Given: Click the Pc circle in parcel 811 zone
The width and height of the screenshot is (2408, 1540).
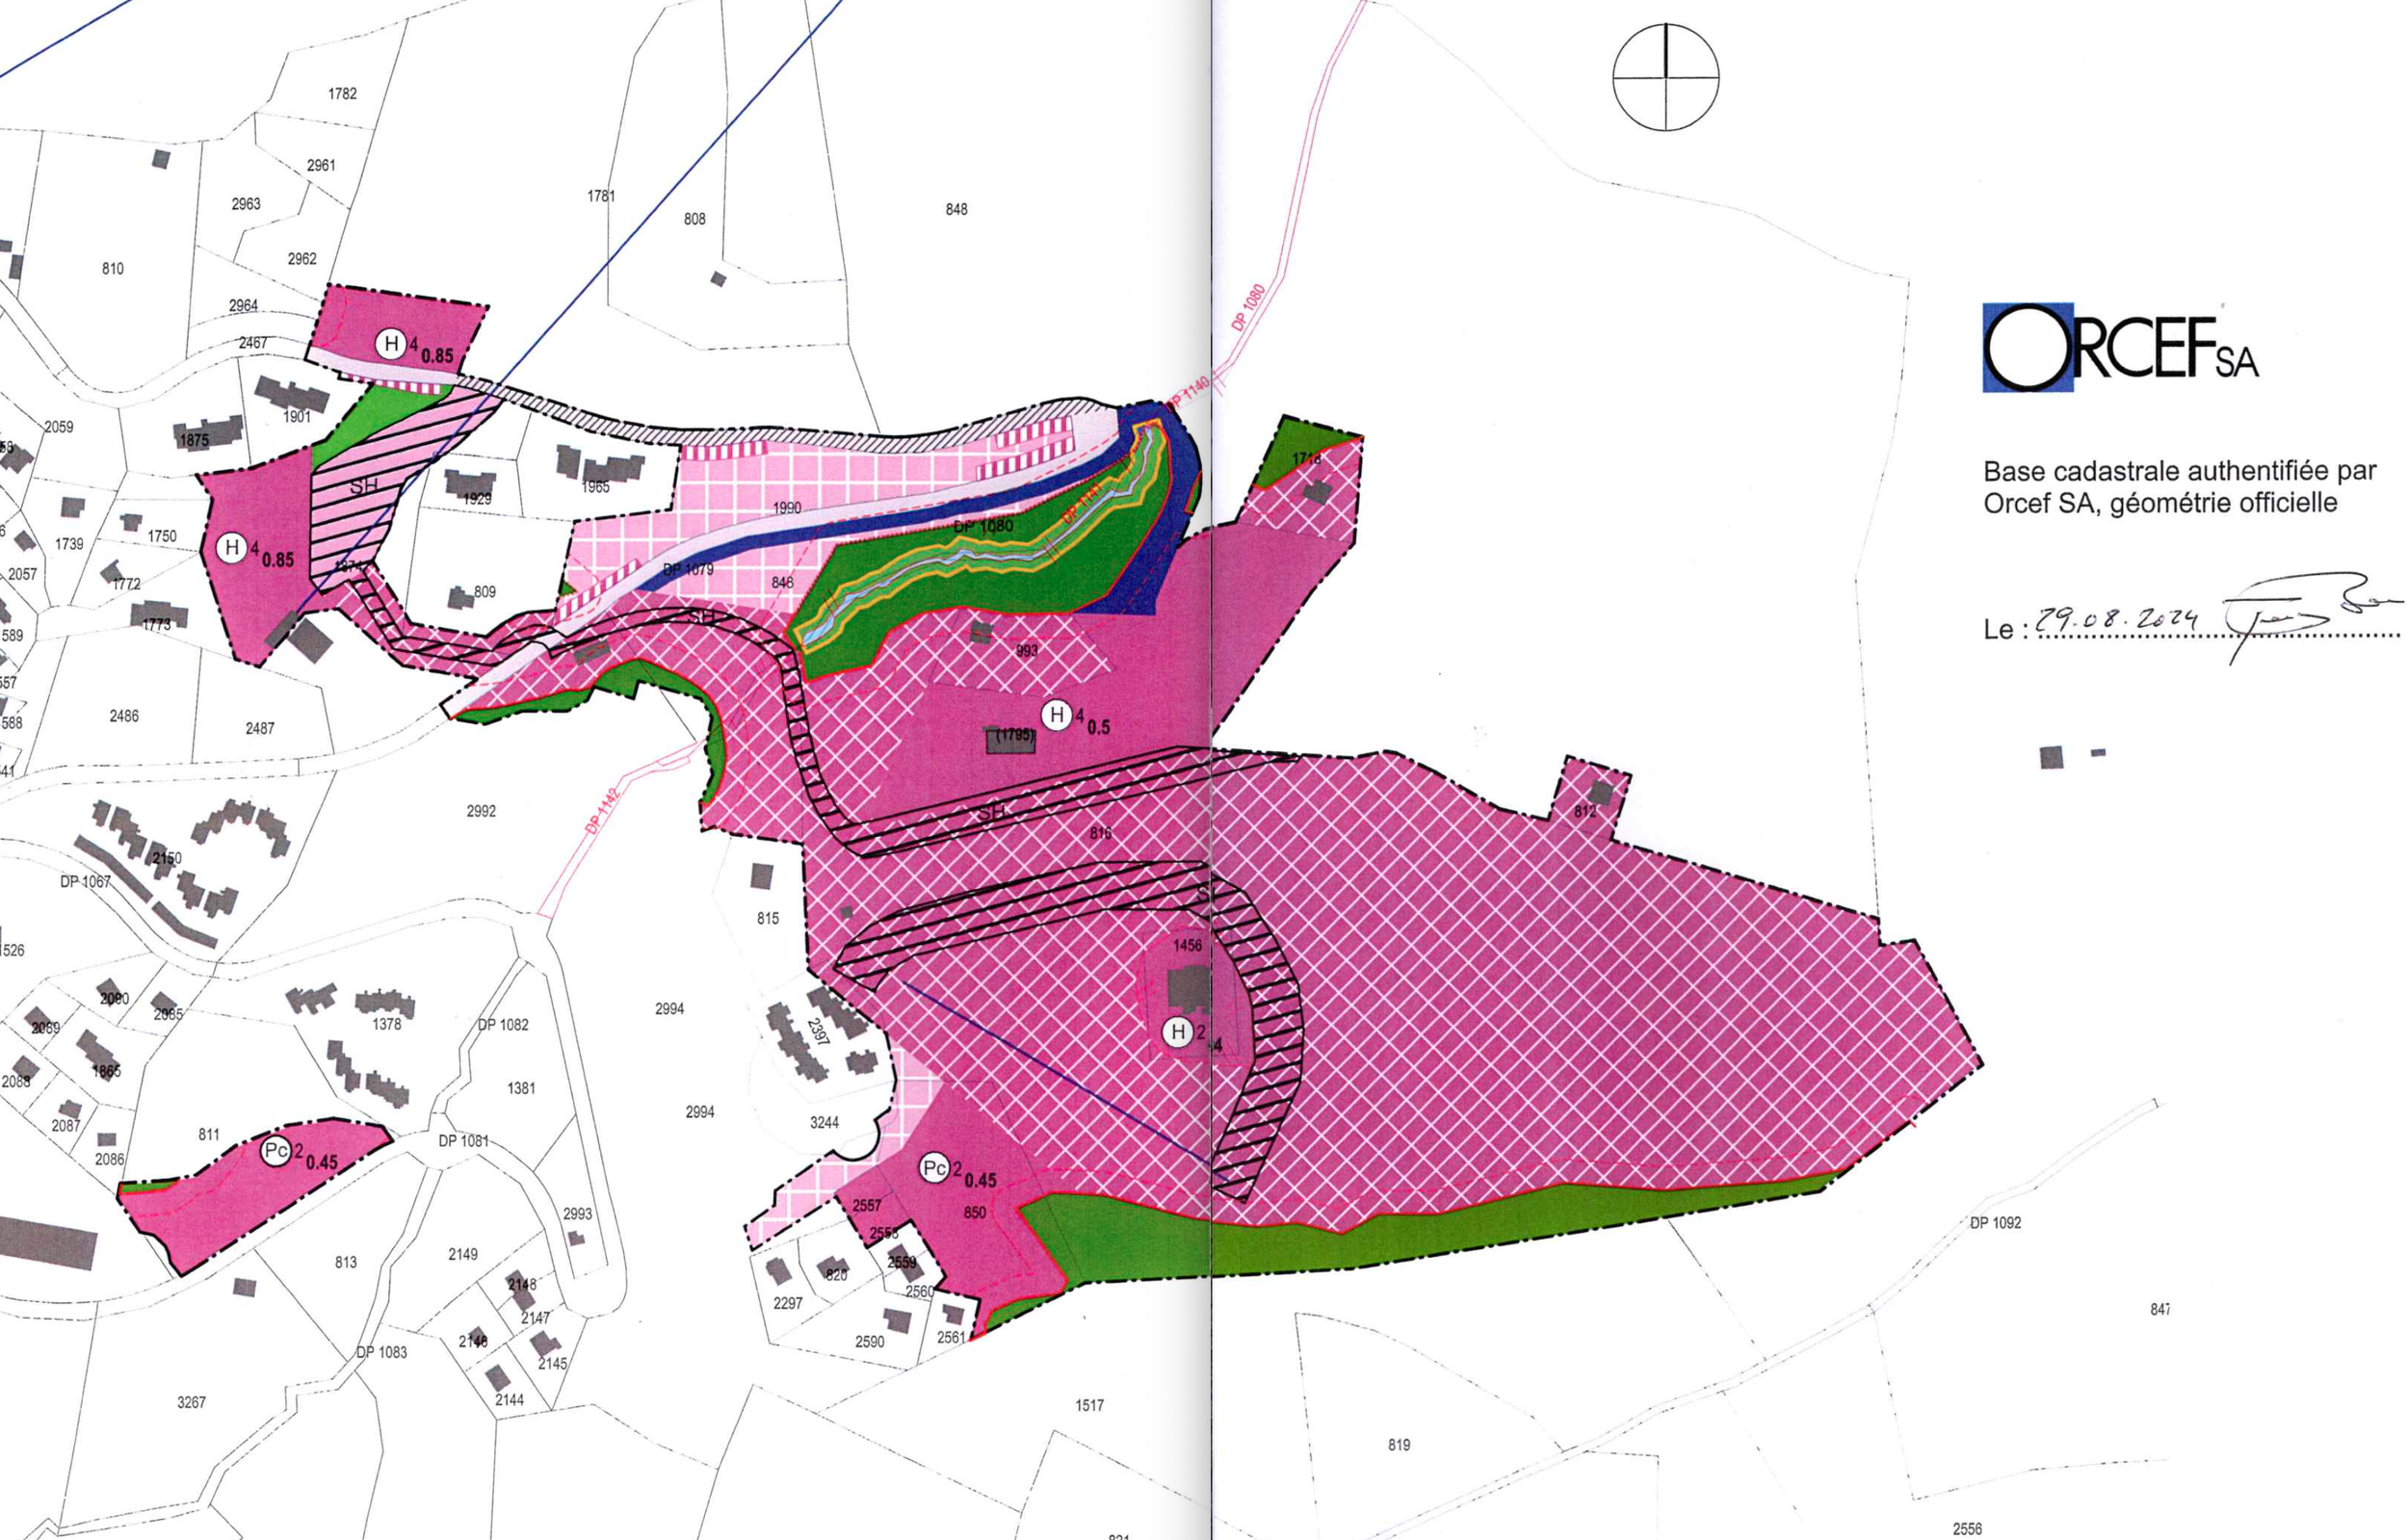Looking at the screenshot, I should [x=276, y=1151].
